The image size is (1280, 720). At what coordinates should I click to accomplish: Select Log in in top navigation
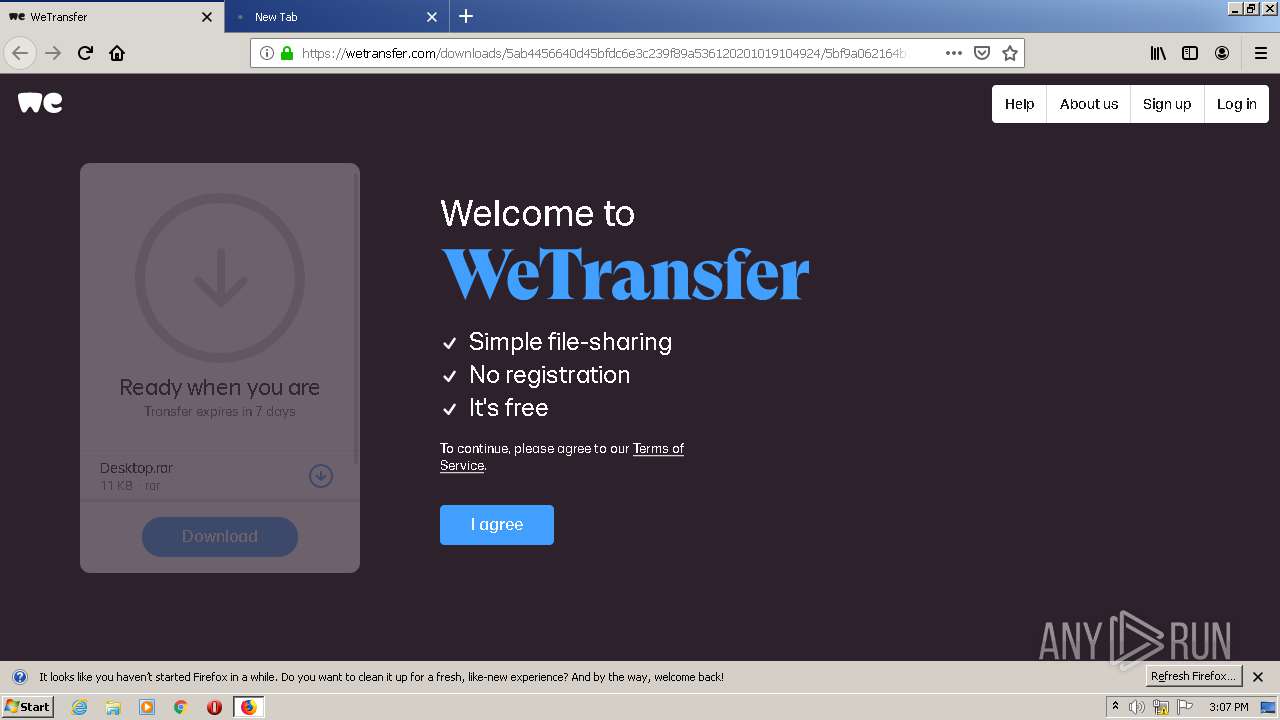1236,104
